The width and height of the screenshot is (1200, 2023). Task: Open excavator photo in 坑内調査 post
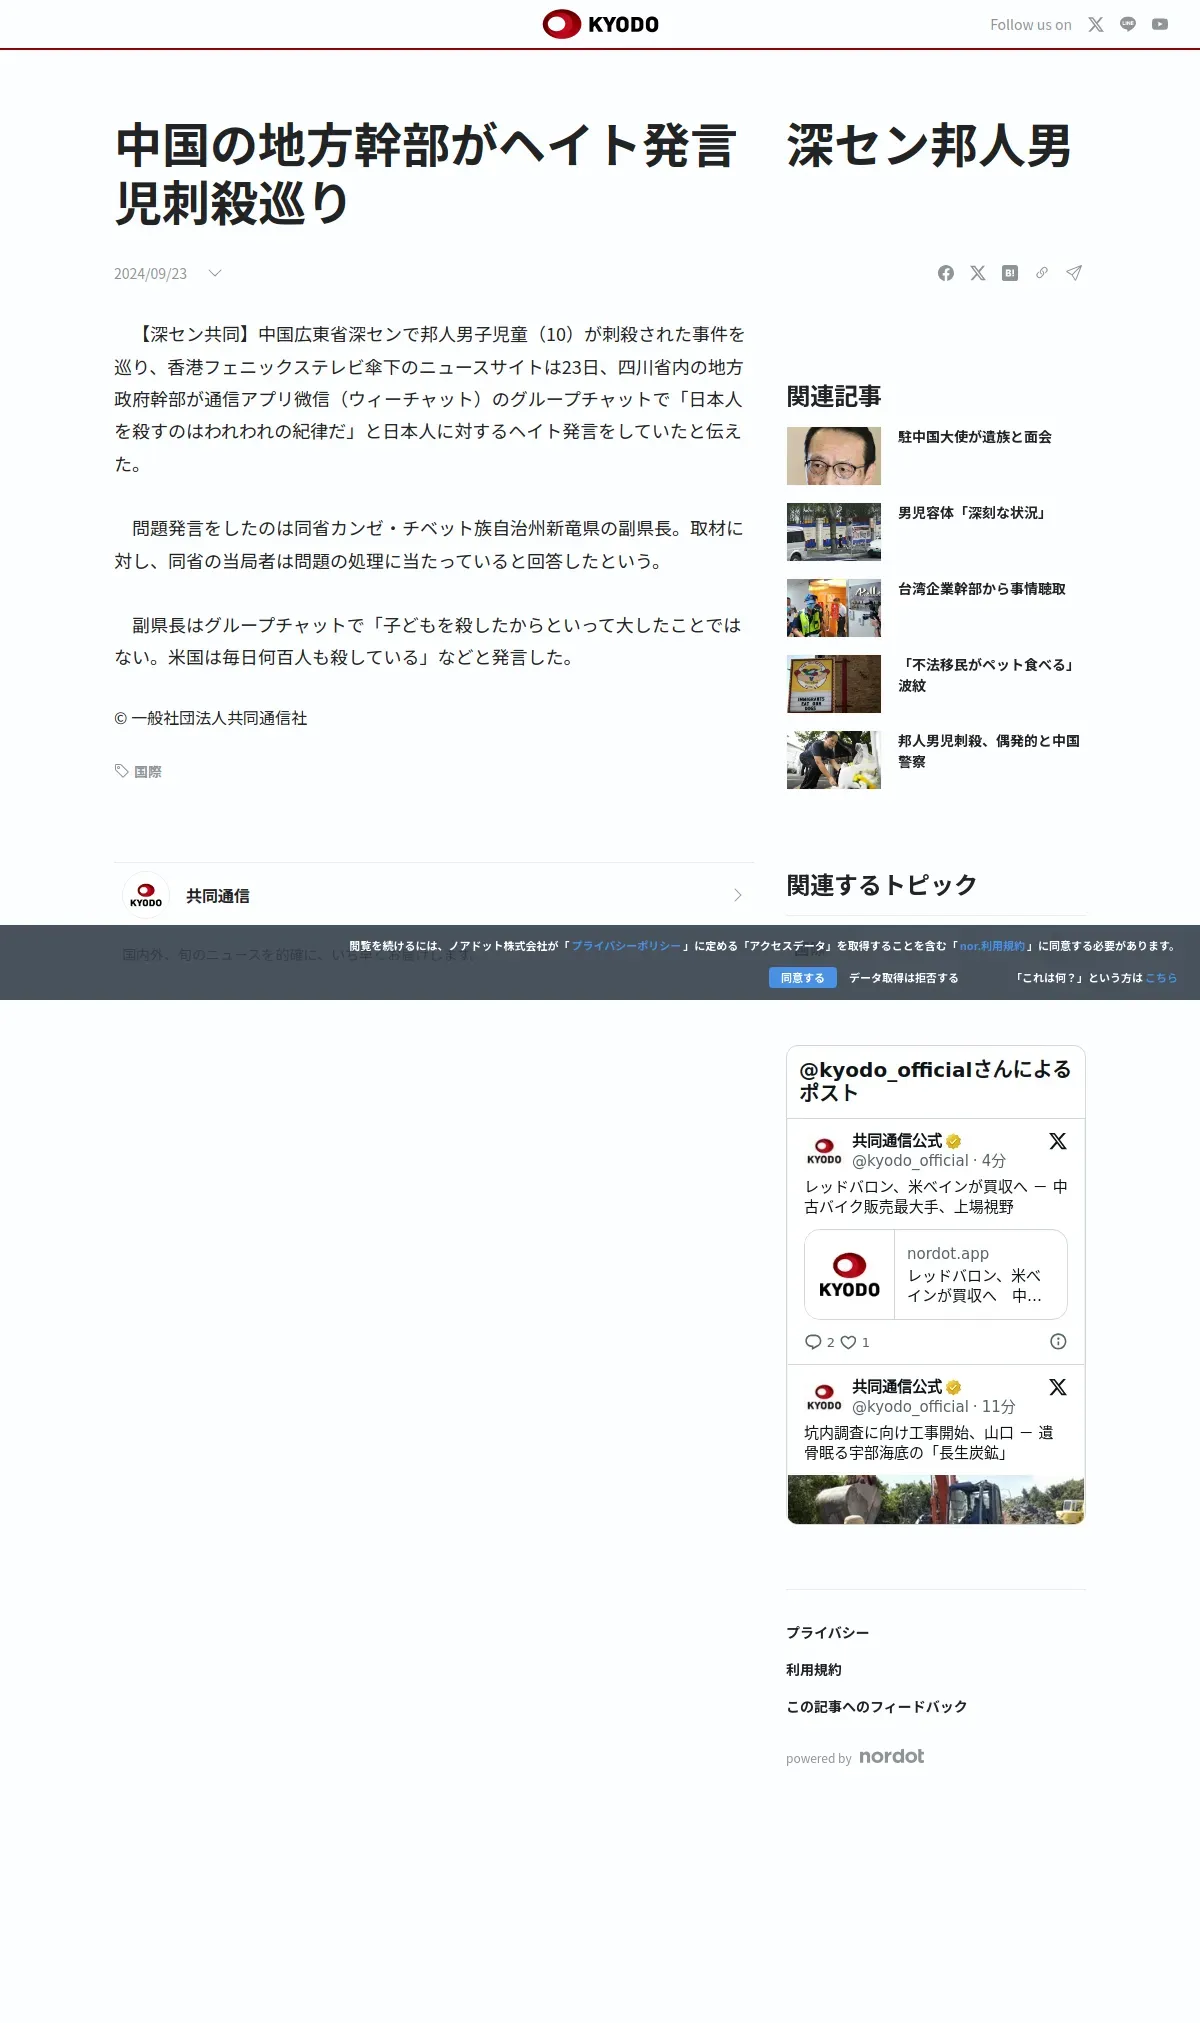(936, 1499)
